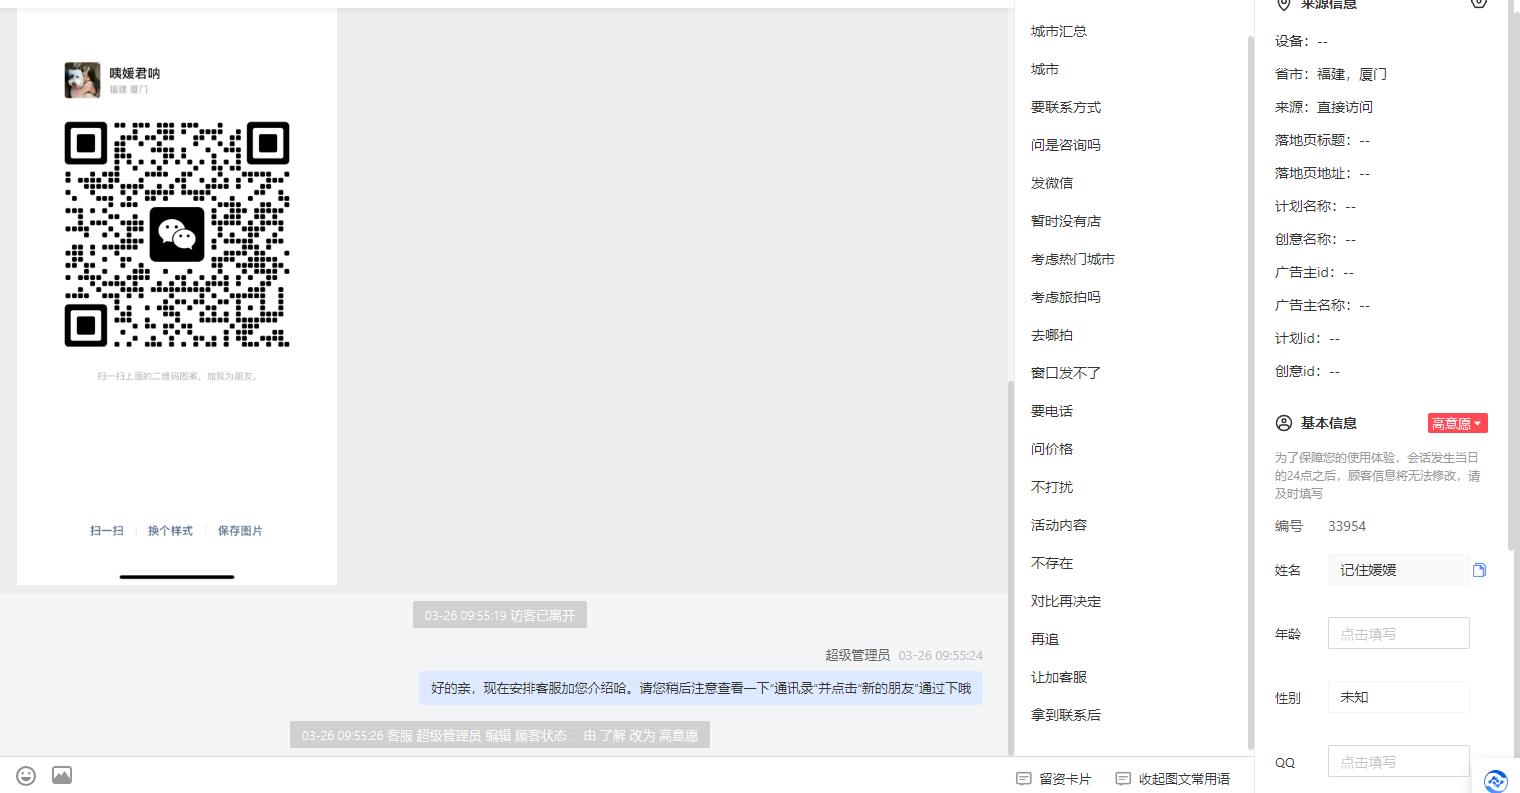
Task: Select quick reply 不打扰
Action: pyautogui.click(x=1052, y=487)
